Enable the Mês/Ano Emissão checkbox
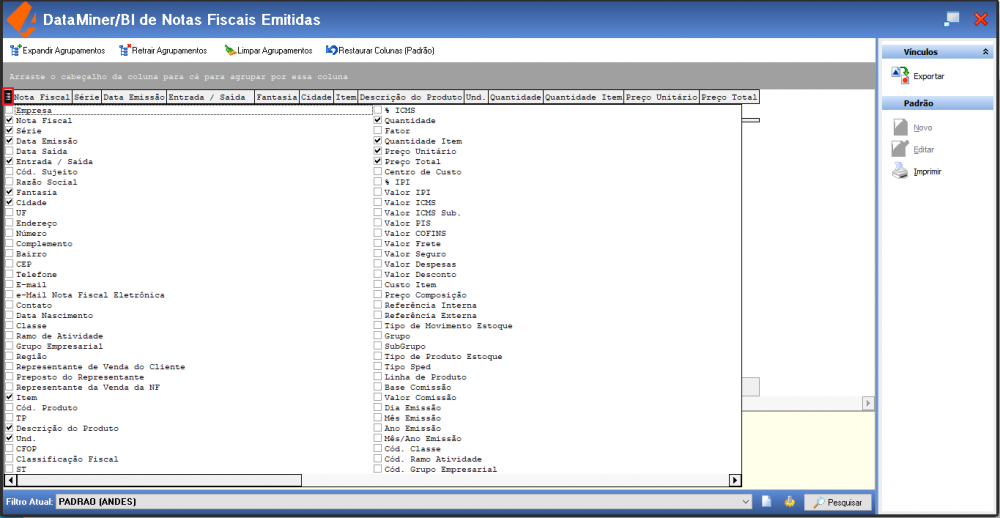The height and width of the screenshot is (518, 1000). point(378,438)
